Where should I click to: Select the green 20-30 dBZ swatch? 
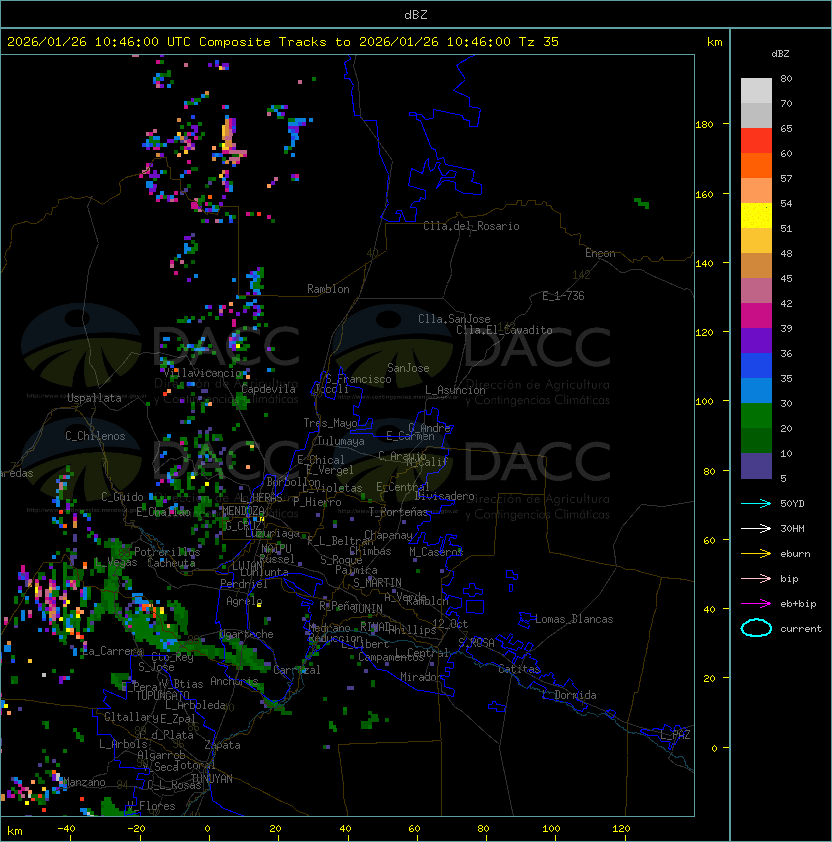click(756, 416)
